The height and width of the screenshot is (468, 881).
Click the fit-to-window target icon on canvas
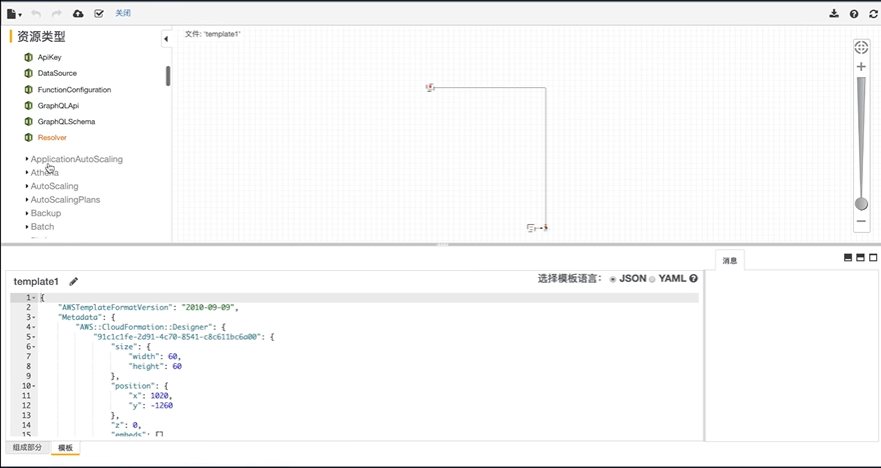coord(861,47)
